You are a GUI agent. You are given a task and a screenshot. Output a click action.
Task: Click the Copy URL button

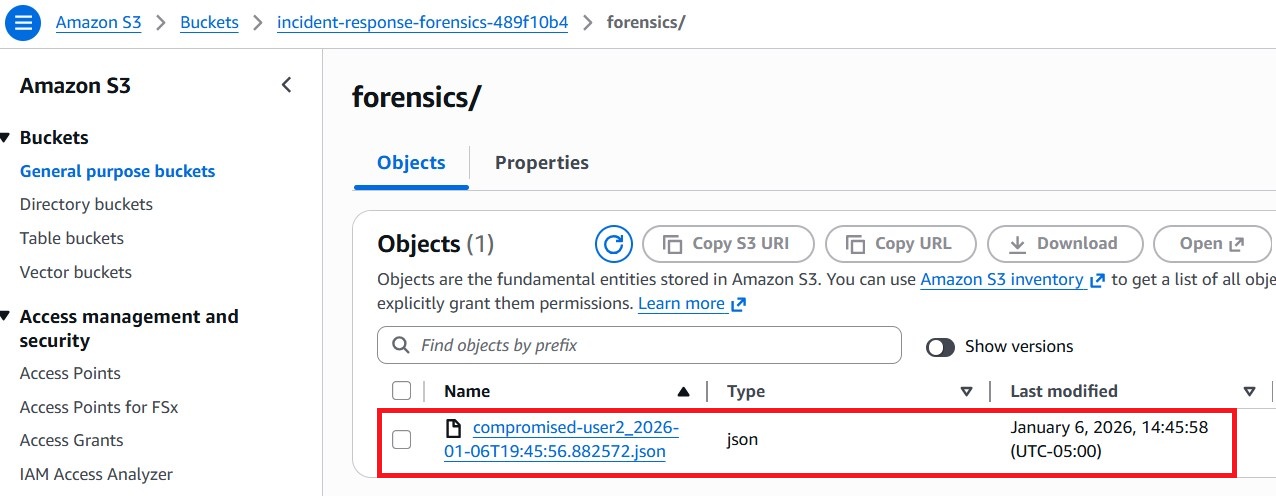900,243
